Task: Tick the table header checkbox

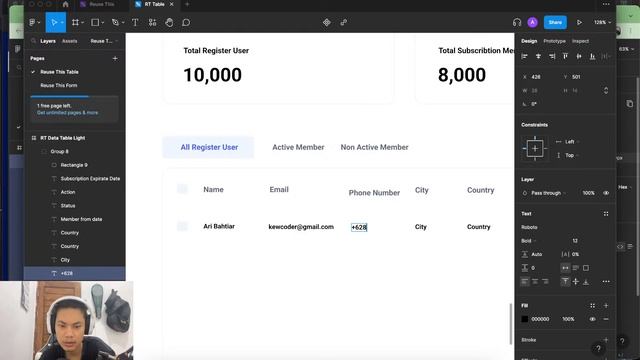Action: tap(182, 189)
